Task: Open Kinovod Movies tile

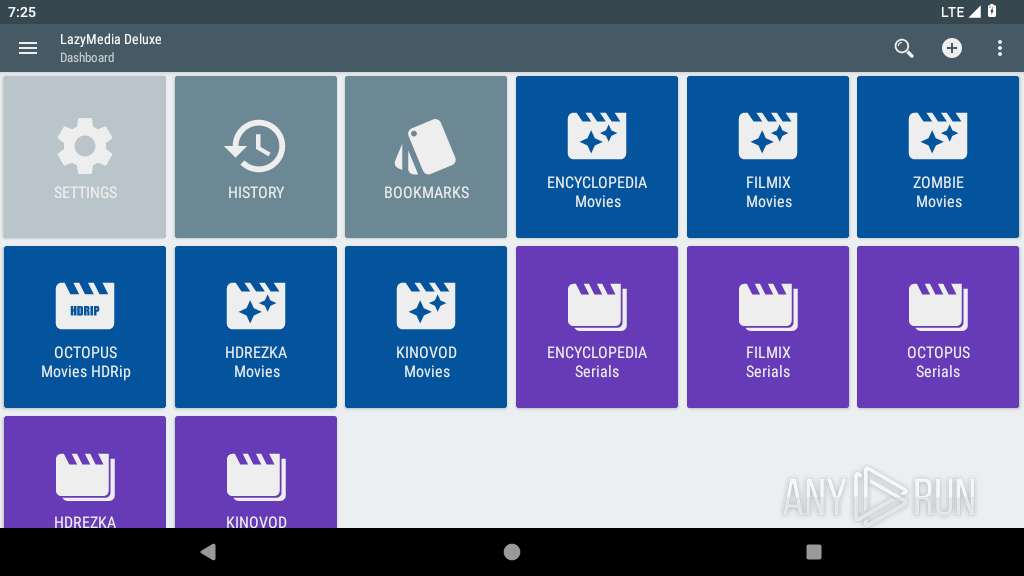Action: (x=426, y=327)
